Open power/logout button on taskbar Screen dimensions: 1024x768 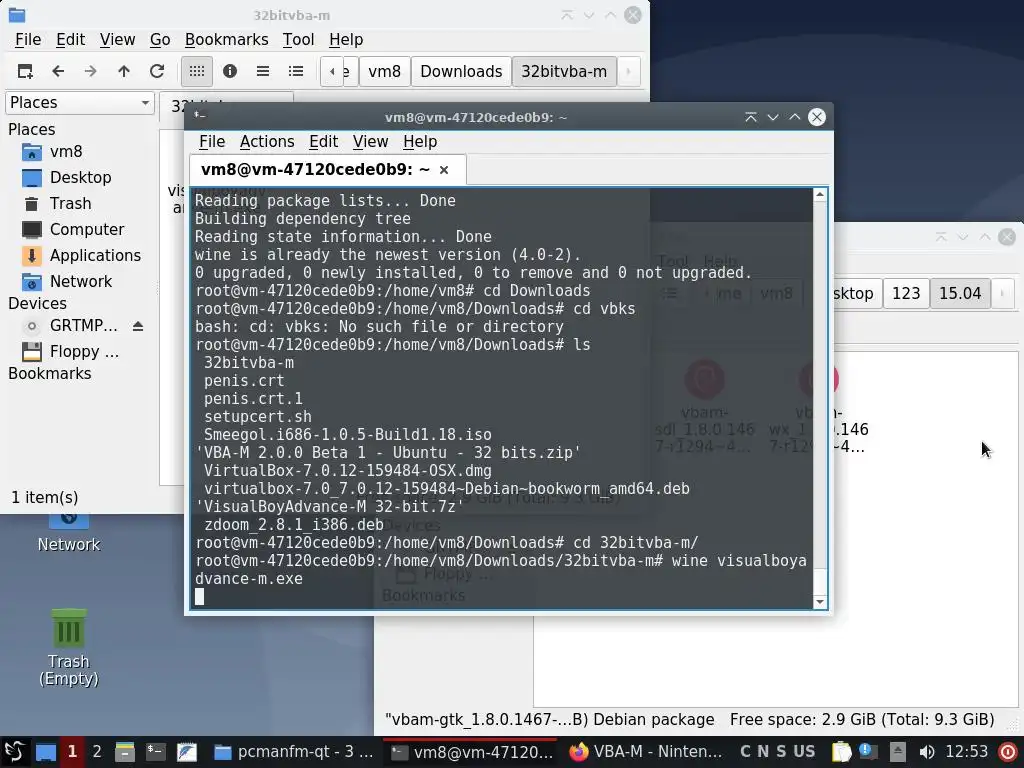pos(1009,752)
